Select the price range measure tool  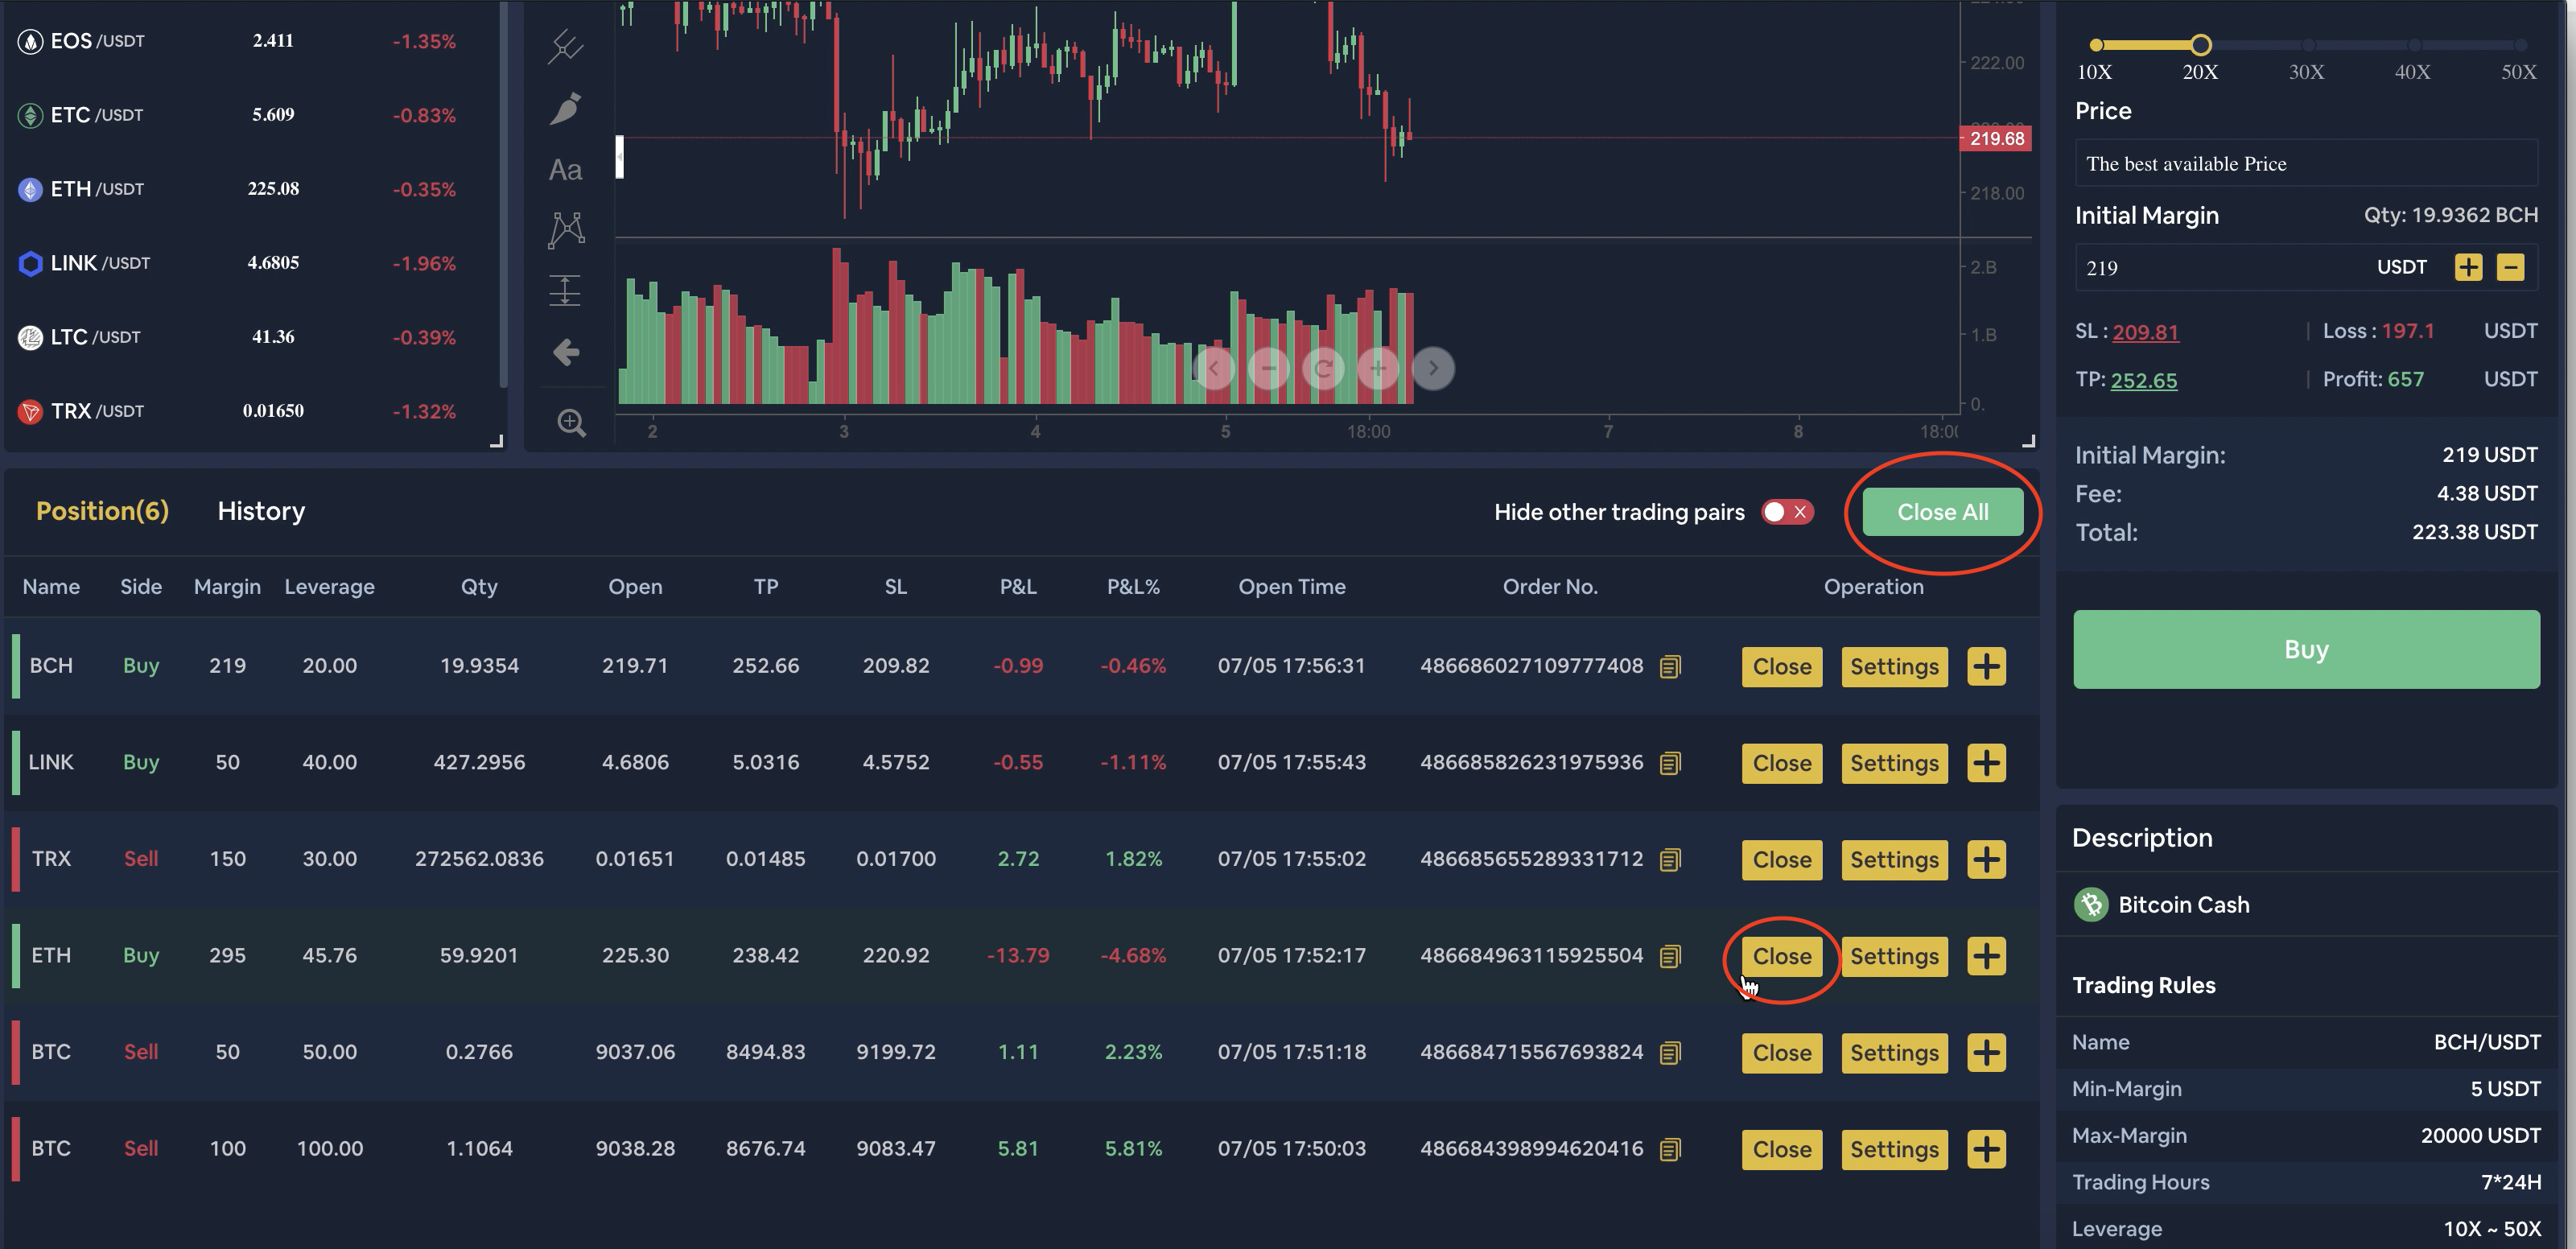(x=565, y=291)
